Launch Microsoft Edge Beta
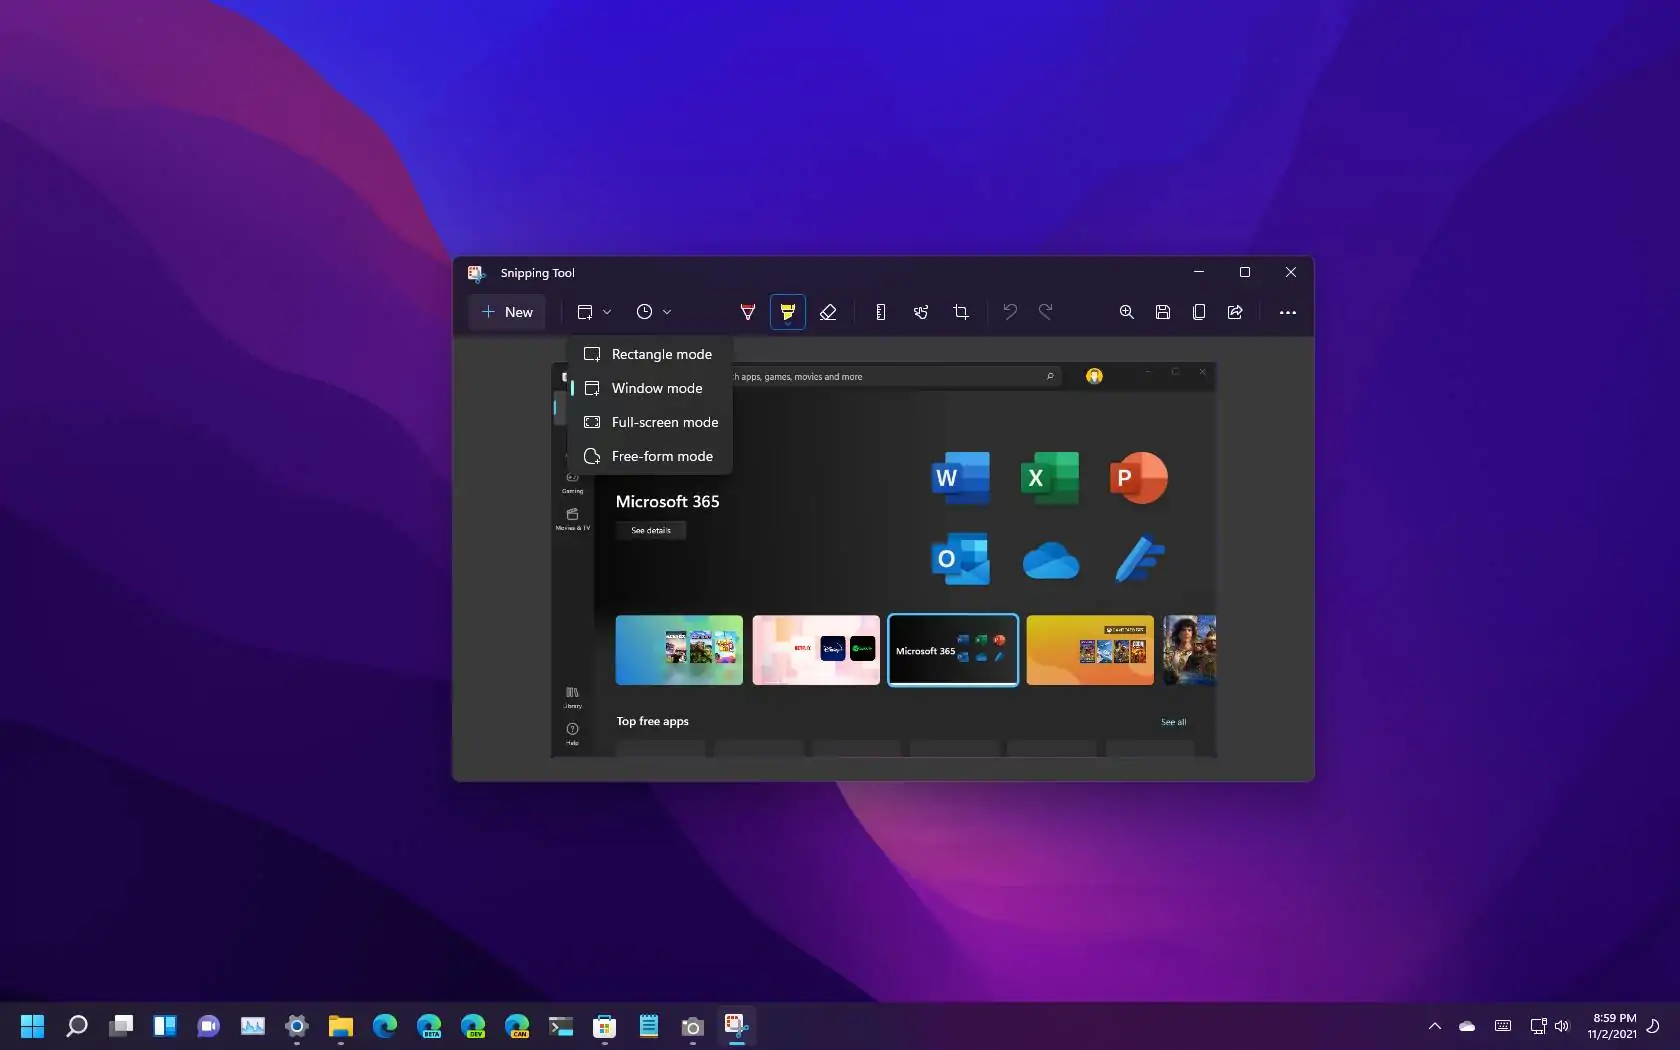Image resolution: width=1680 pixels, height=1050 pixels. click(x=429, y=1026)
